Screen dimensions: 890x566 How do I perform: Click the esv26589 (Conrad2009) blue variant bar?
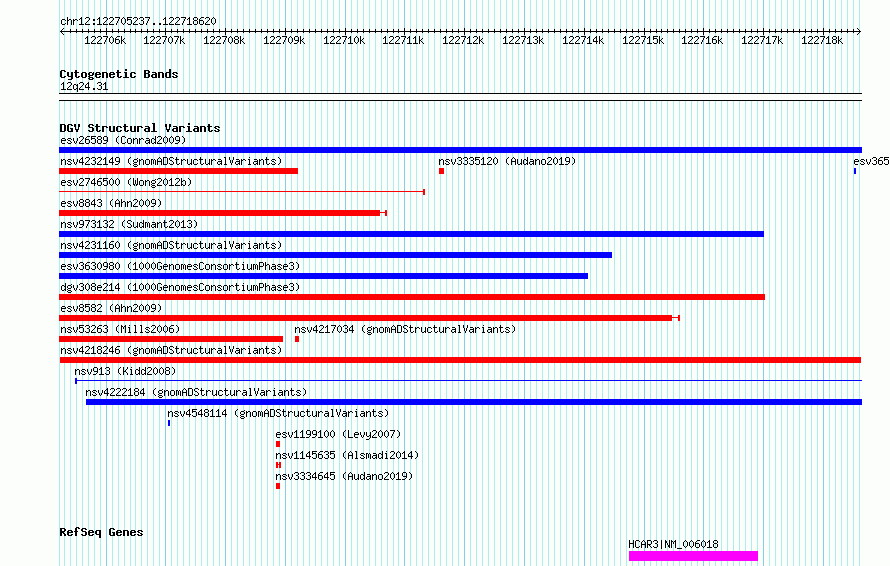[x=460, y=150]
